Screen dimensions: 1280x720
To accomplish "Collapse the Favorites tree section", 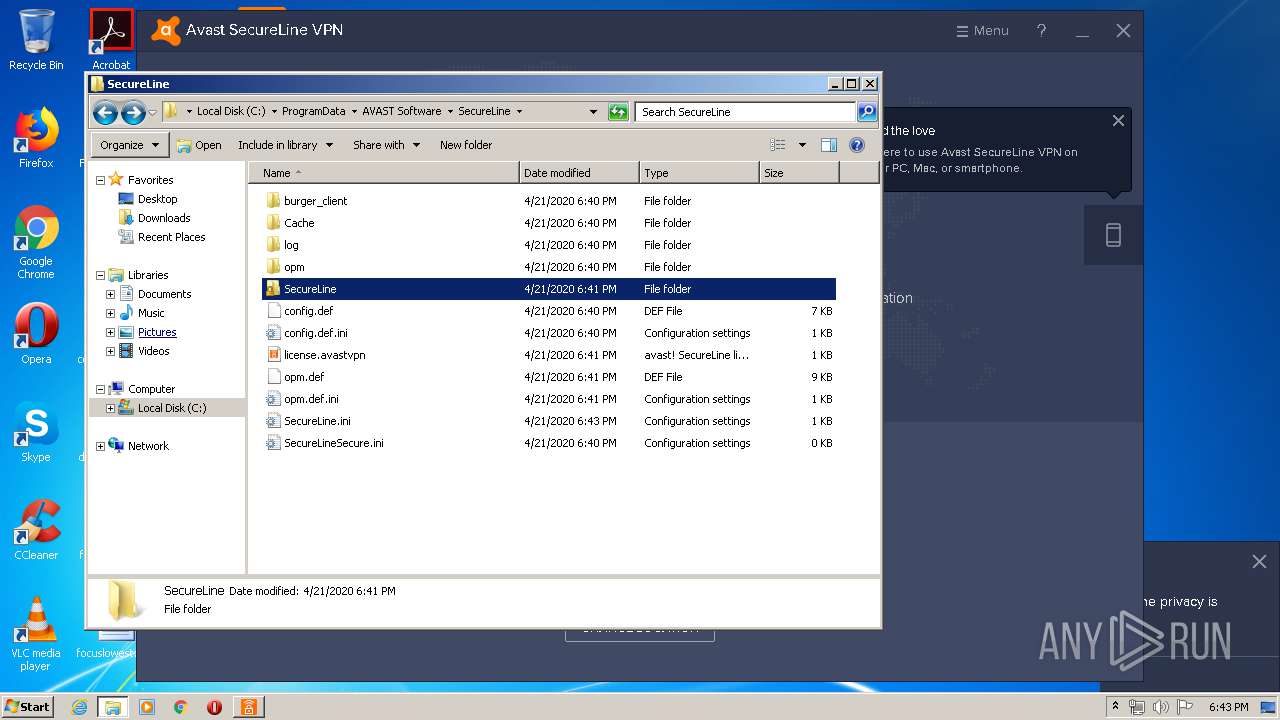I will coord(100,181).
